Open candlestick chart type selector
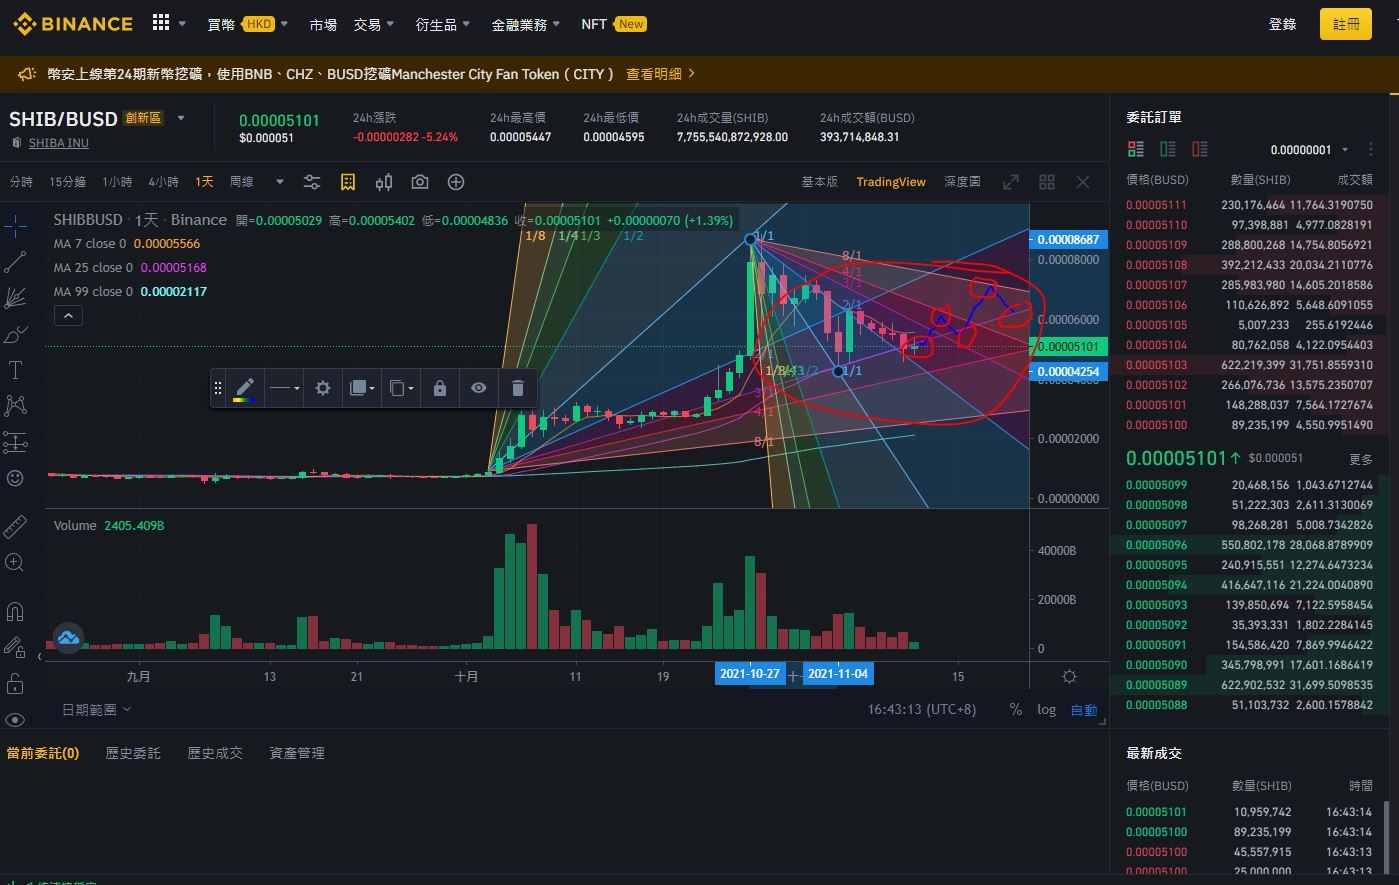The width and height of the screenshot is (1399, 885). (x=384, y=182)
